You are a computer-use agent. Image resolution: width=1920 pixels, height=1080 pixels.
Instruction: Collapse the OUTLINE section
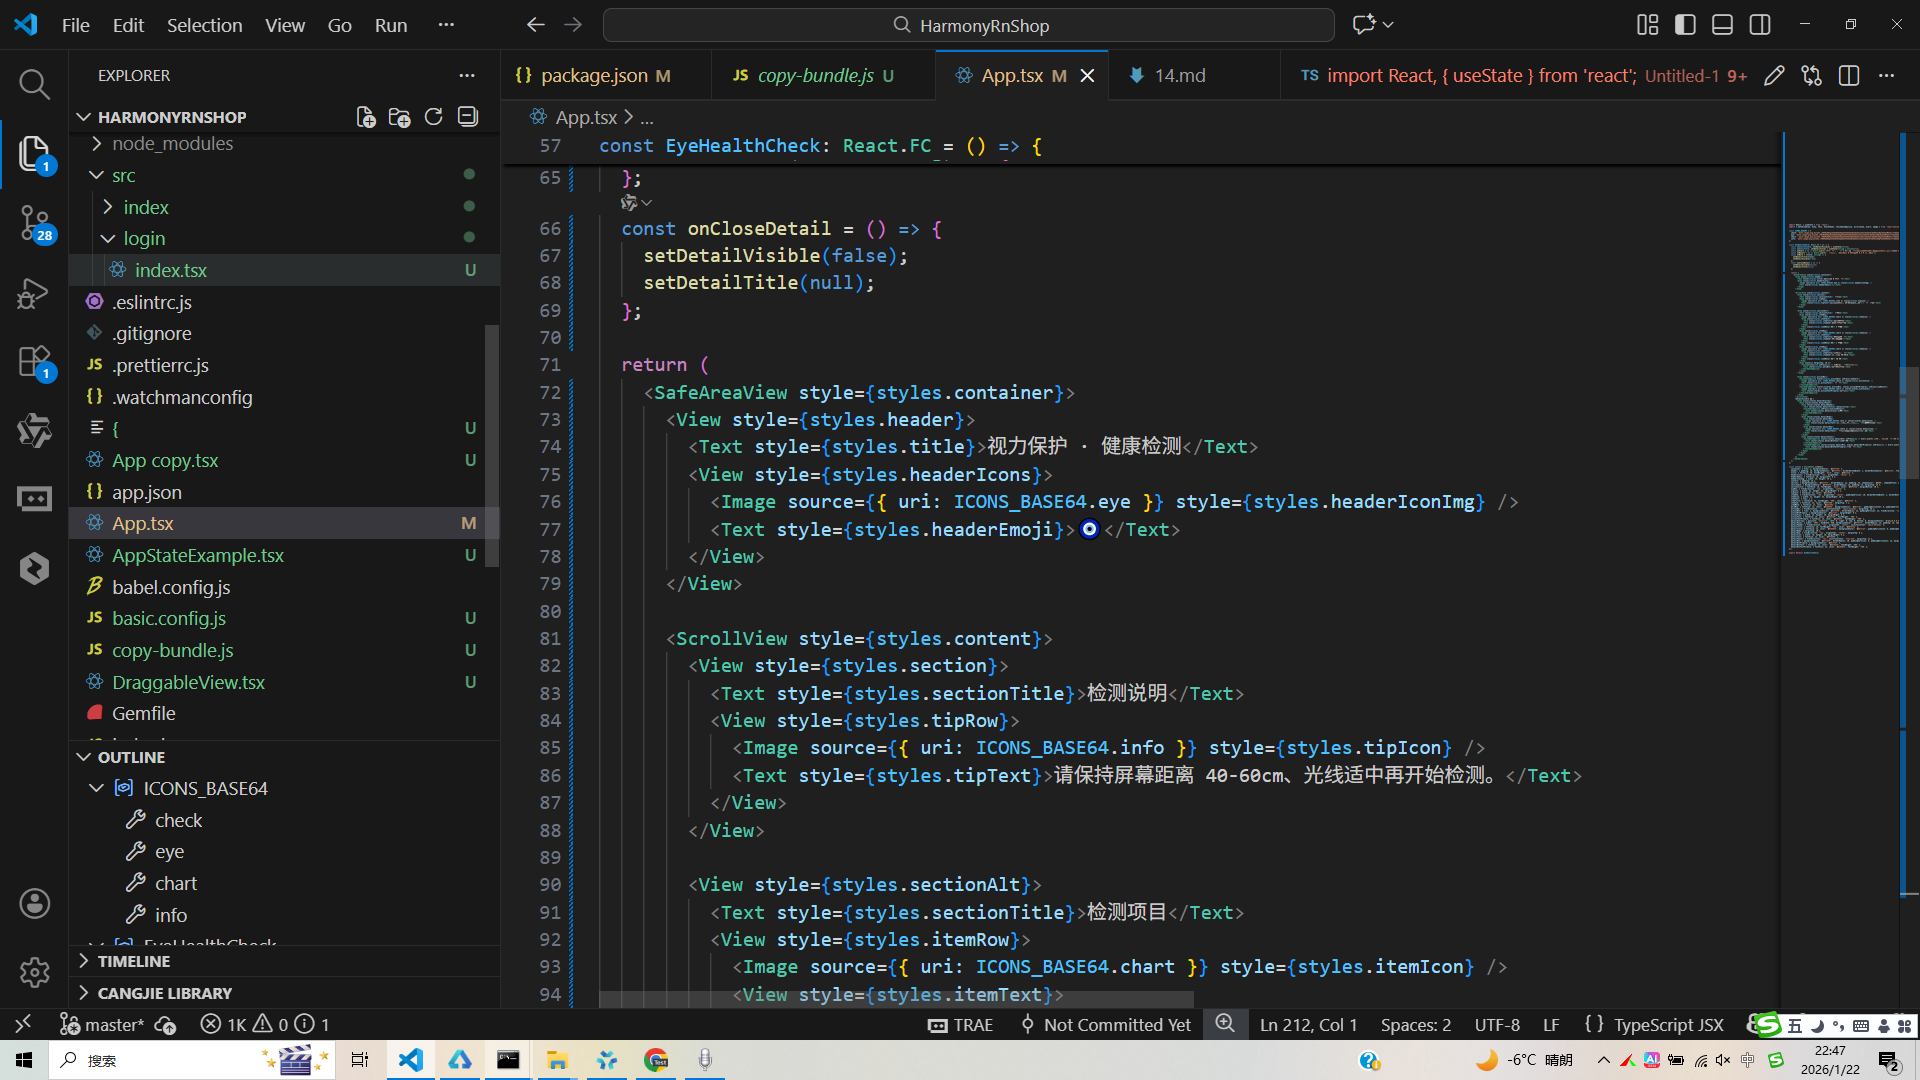tap(130, 757)
